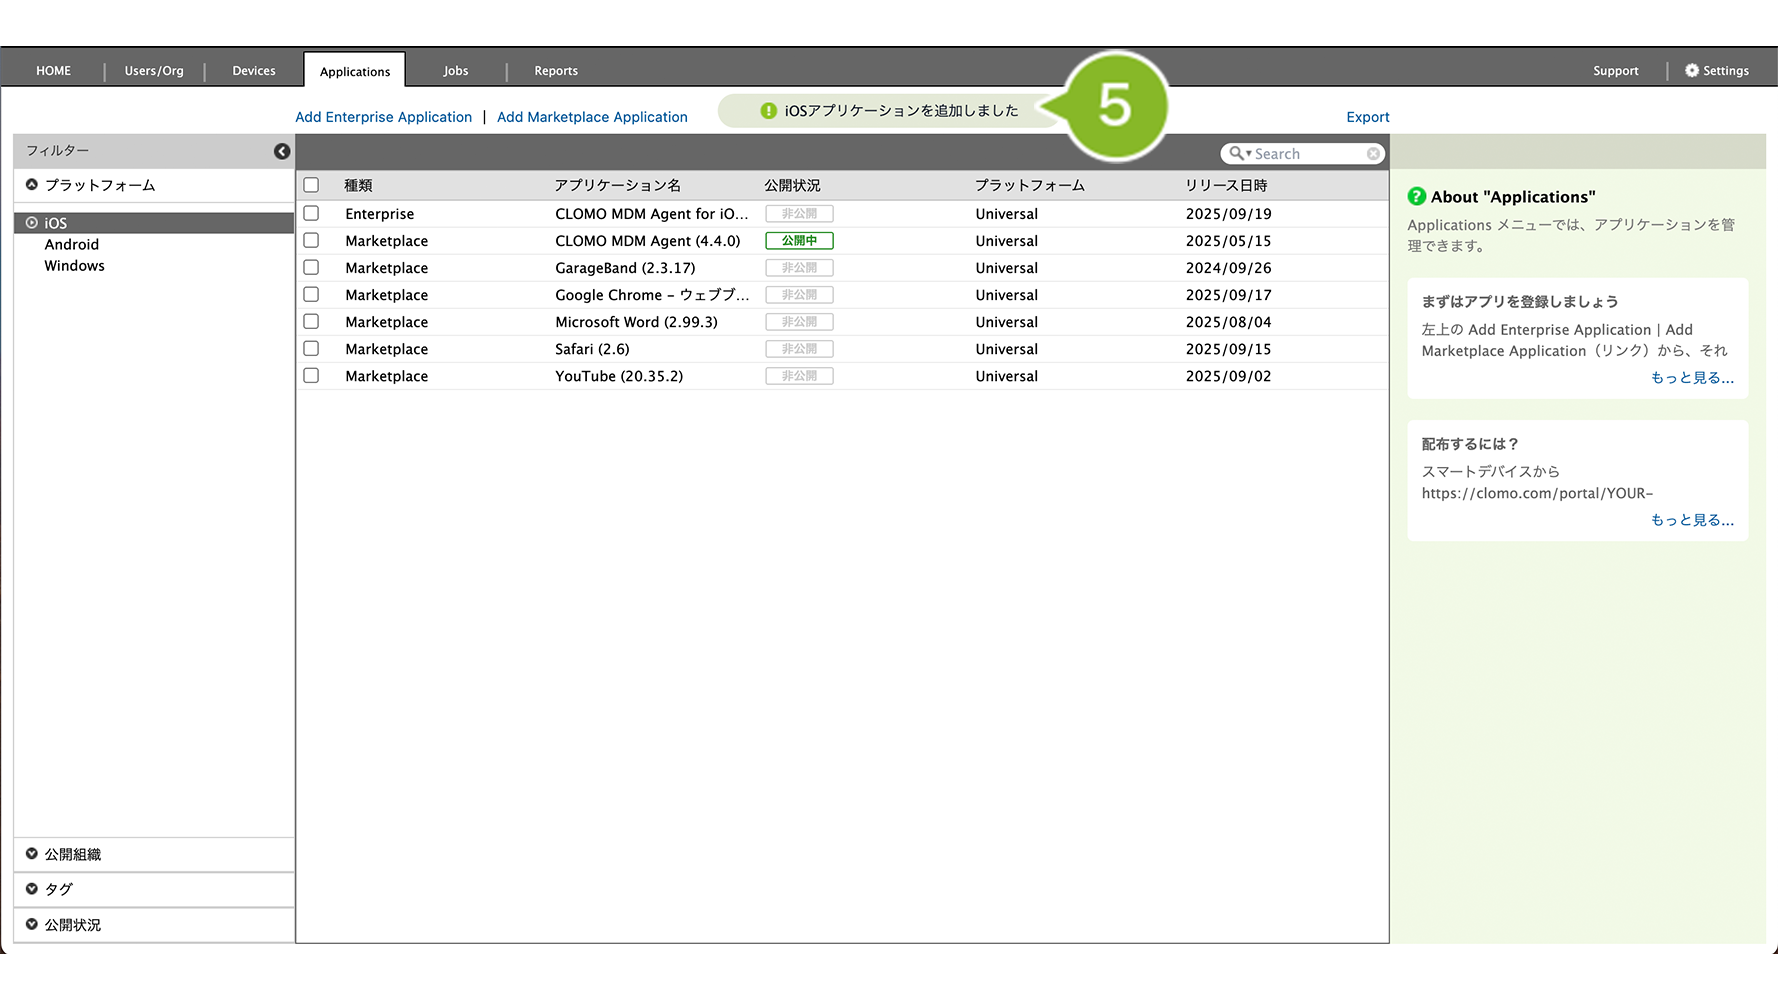Click into the Search input field
The image size is (1778, 1000).
[x=1308, y=154]
